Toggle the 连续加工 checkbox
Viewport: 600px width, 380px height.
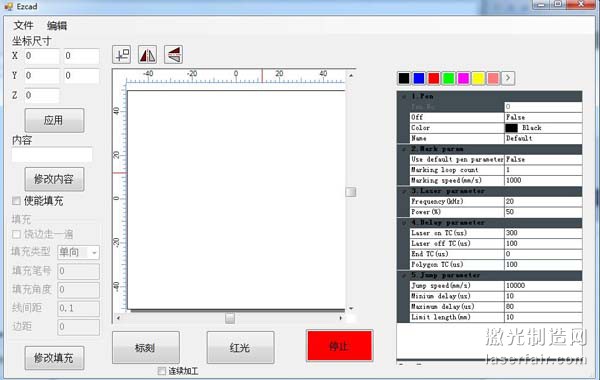point(162,371)
